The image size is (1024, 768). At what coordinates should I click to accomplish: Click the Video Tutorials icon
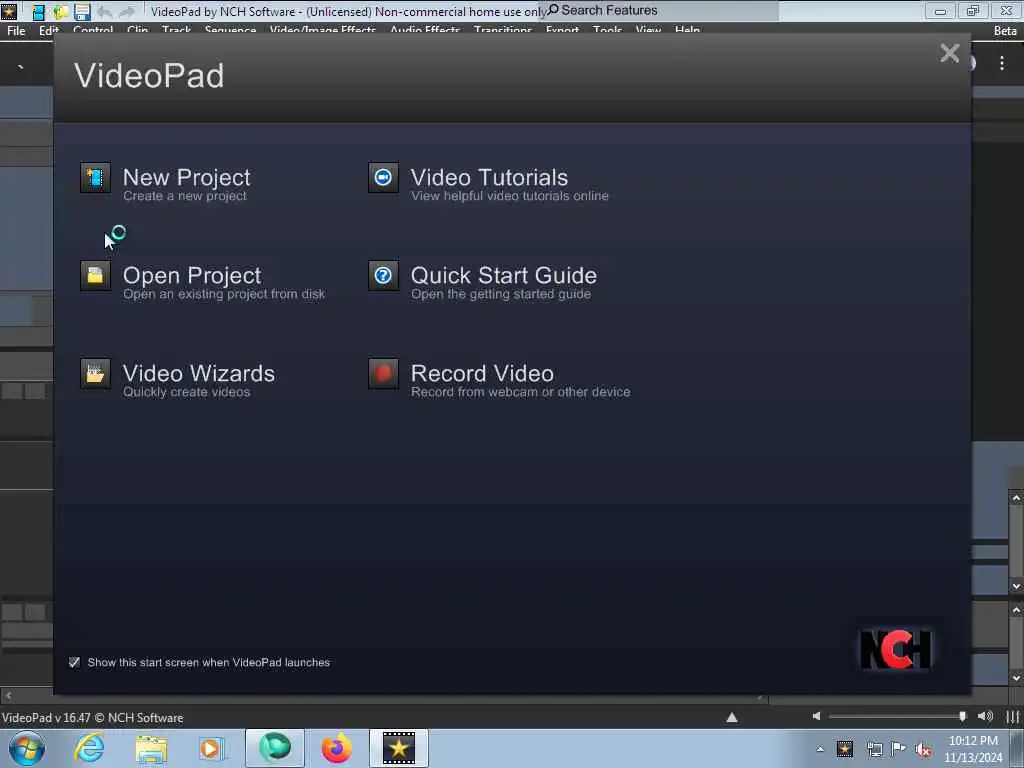[x=383, y=178]
